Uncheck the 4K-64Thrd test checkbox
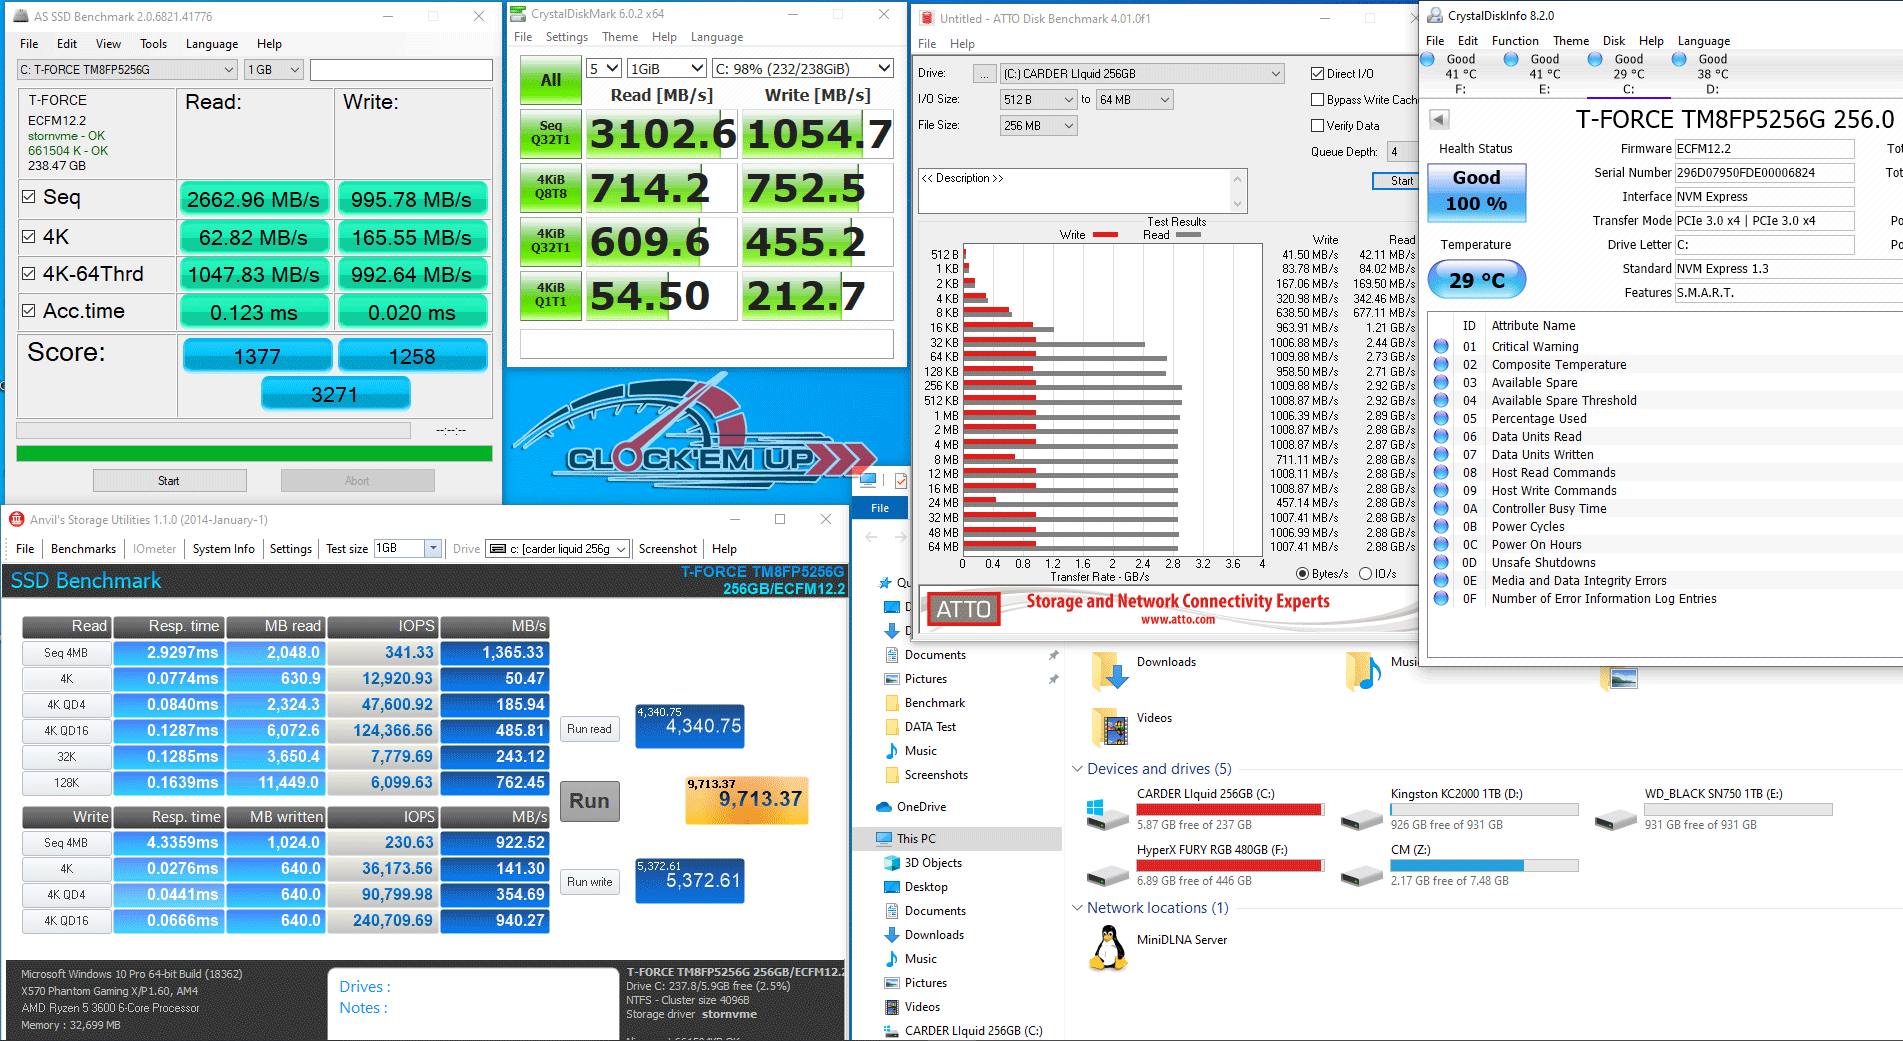 tap(29, 273)
